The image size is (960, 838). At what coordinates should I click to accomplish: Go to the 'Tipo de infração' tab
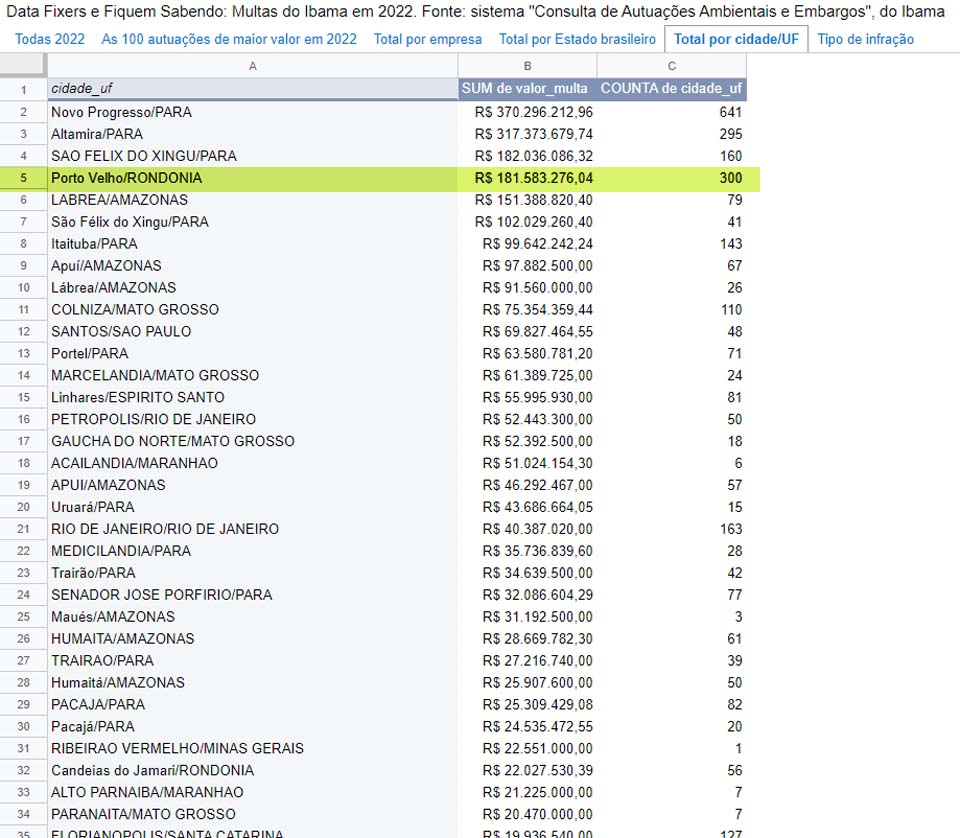pyautogui.click(x=865, y=39)
